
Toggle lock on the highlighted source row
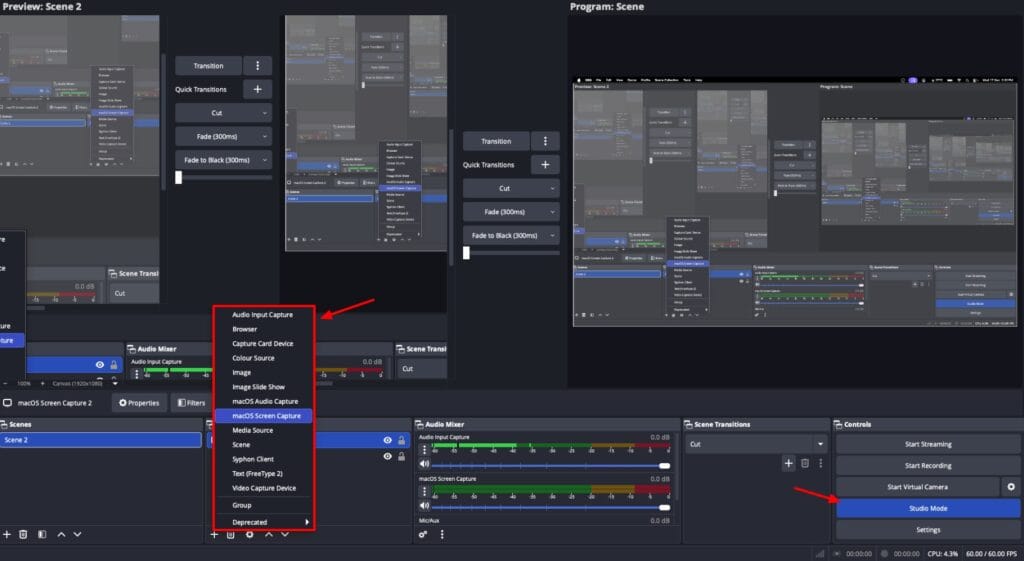(x=402, y=440)
